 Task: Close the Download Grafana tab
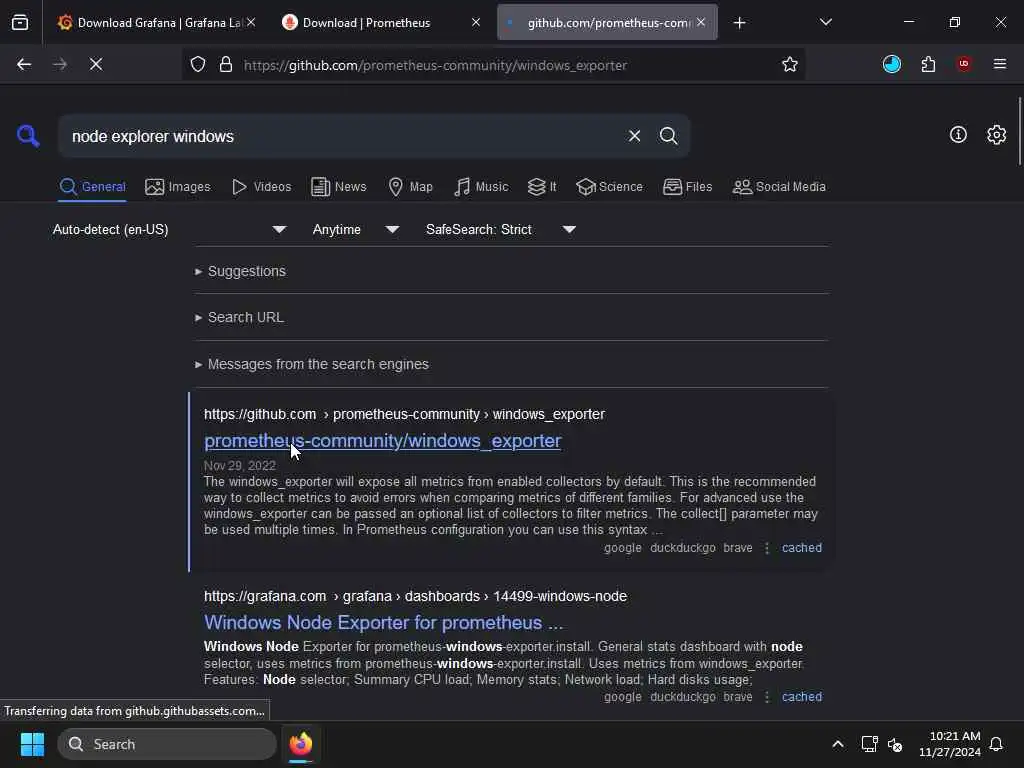251,22
